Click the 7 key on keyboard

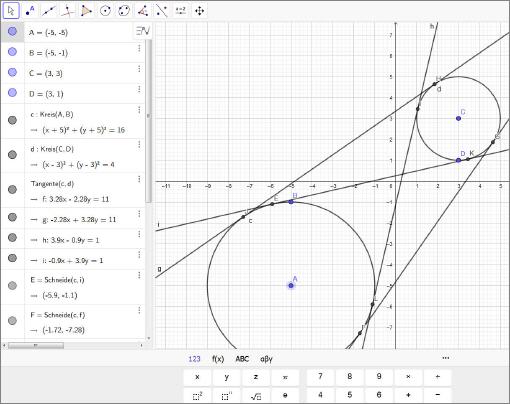[x=320, y=377]
